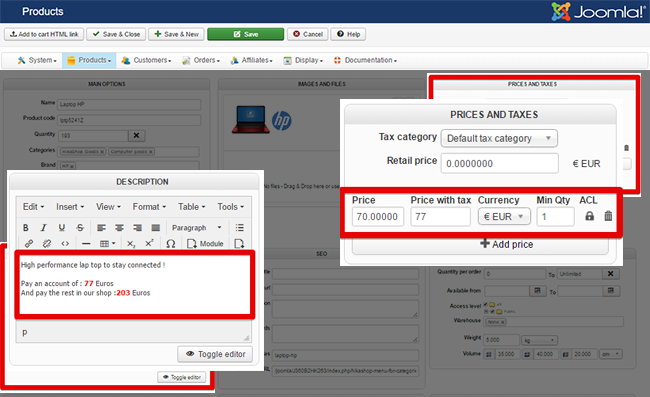This screenshot has height=397, width=650.
Task: Apply subscript formatting
Action: [x=131, y=243]
